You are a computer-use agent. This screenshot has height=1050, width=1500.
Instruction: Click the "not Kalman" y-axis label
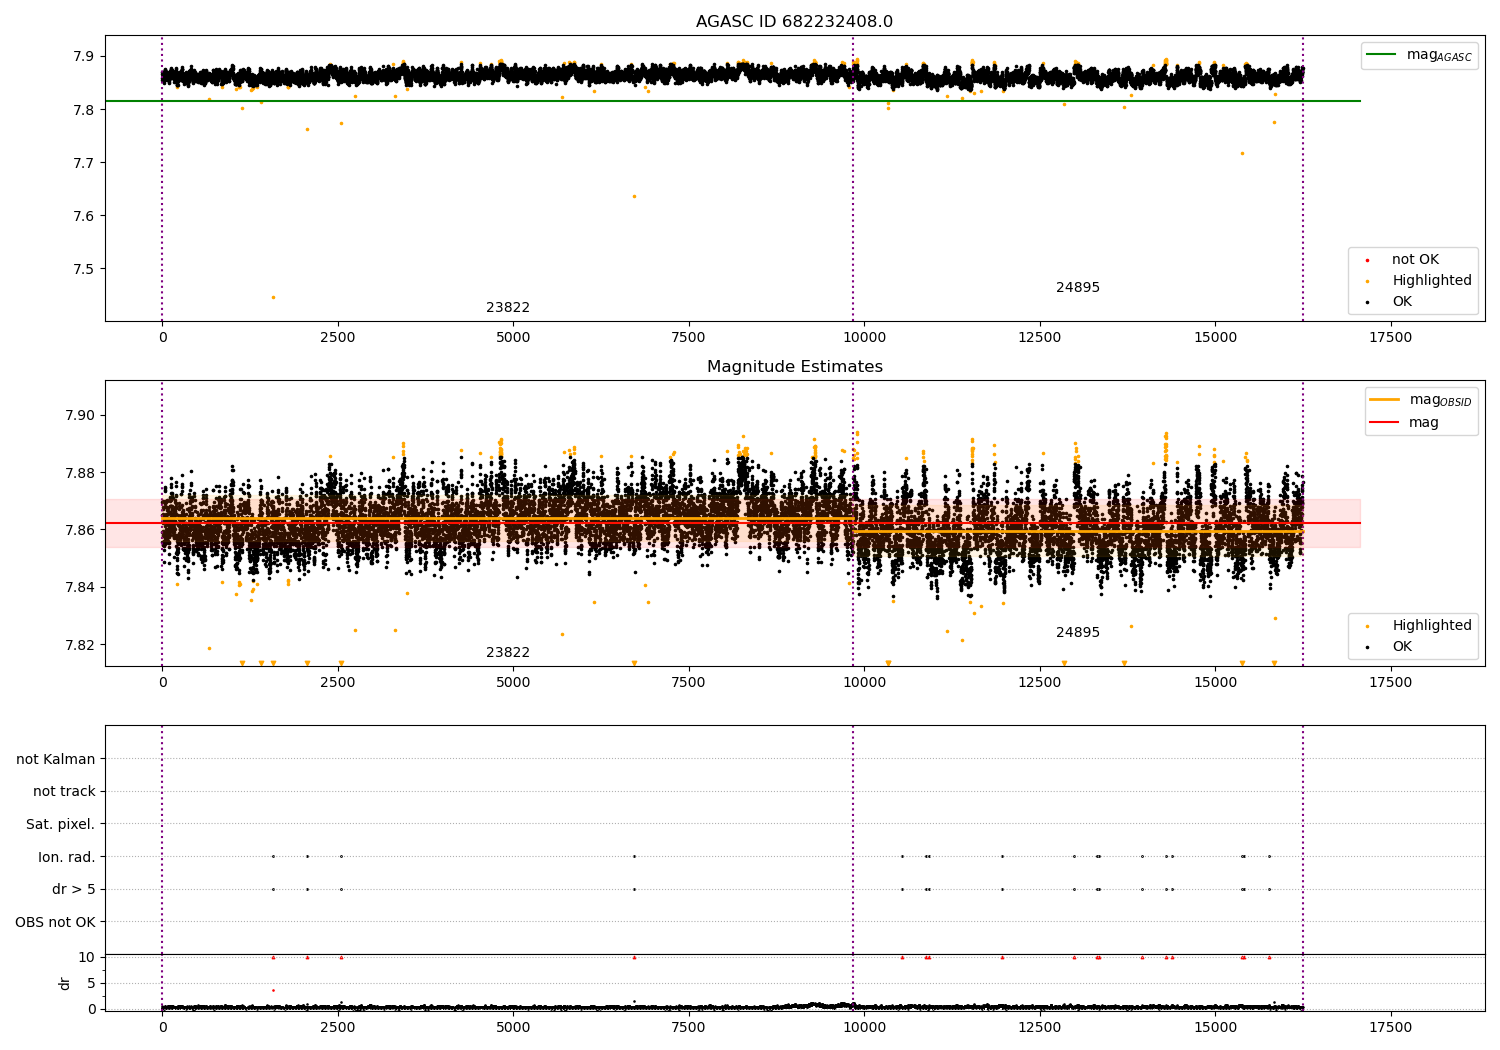tap(56, 759)
